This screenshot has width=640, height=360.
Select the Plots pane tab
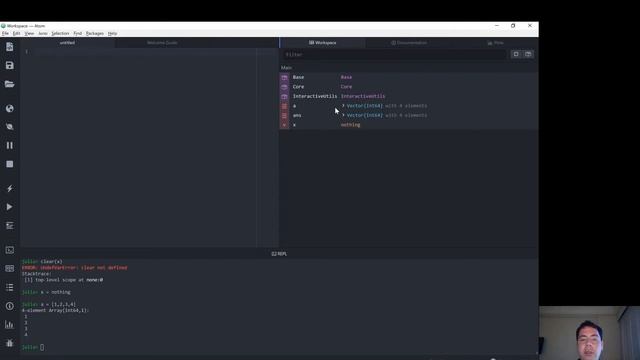(496, 42)
